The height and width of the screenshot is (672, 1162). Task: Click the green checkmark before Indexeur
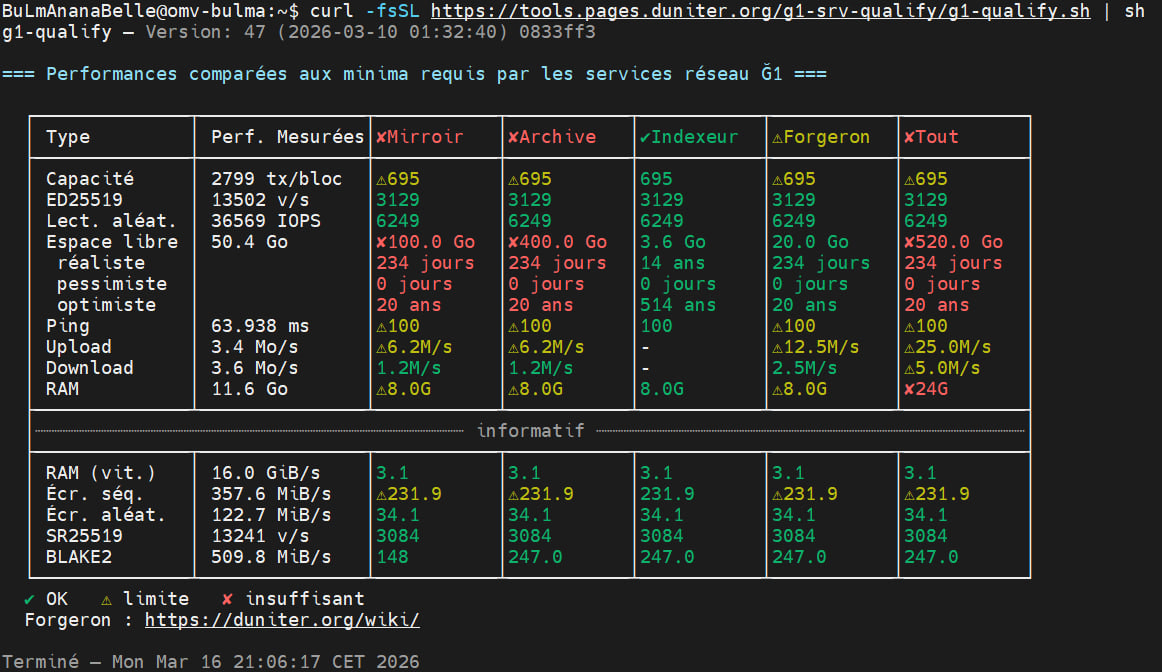pyautogui.click(x=645, y=137)
